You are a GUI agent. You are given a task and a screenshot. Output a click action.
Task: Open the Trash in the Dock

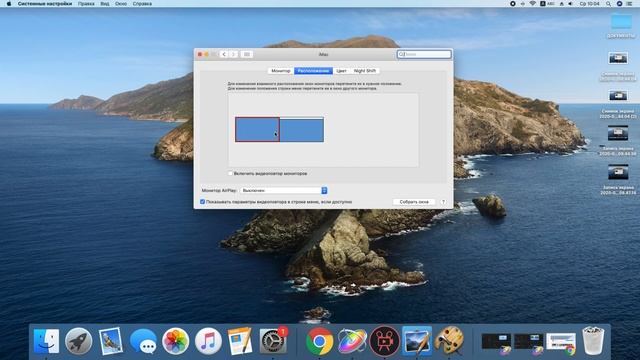point(593,341)
